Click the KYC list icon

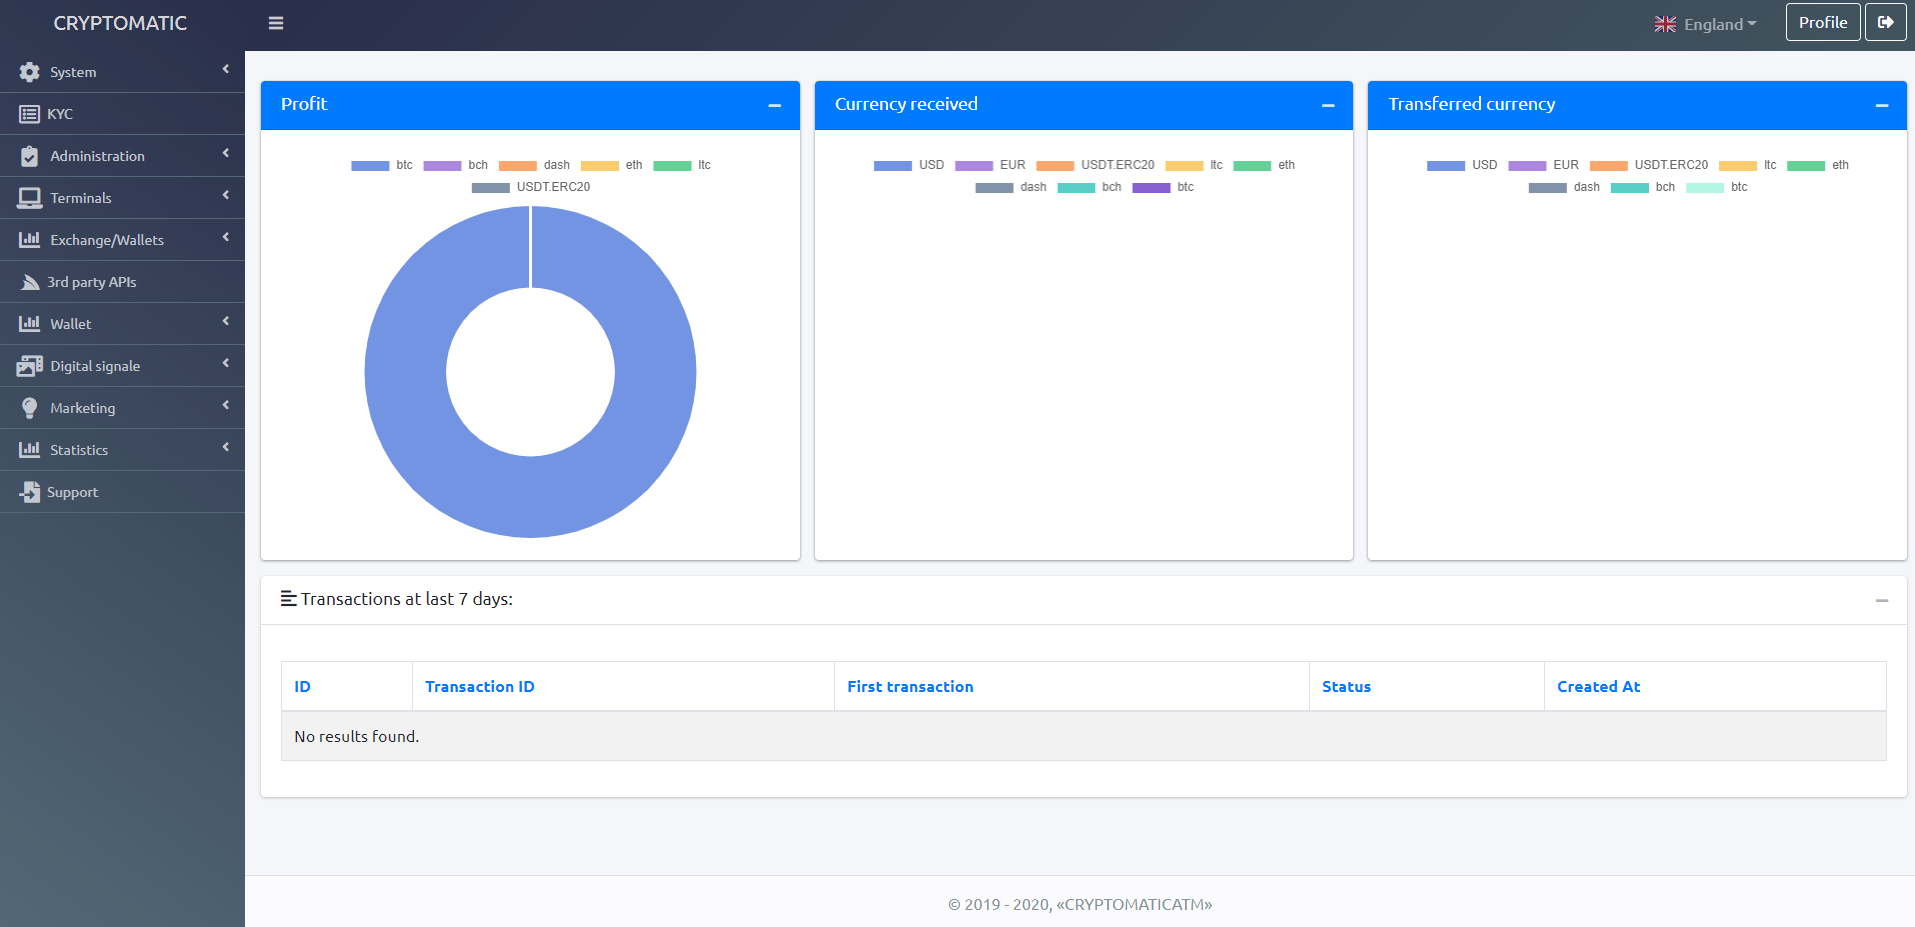click(x=29, y=114)
